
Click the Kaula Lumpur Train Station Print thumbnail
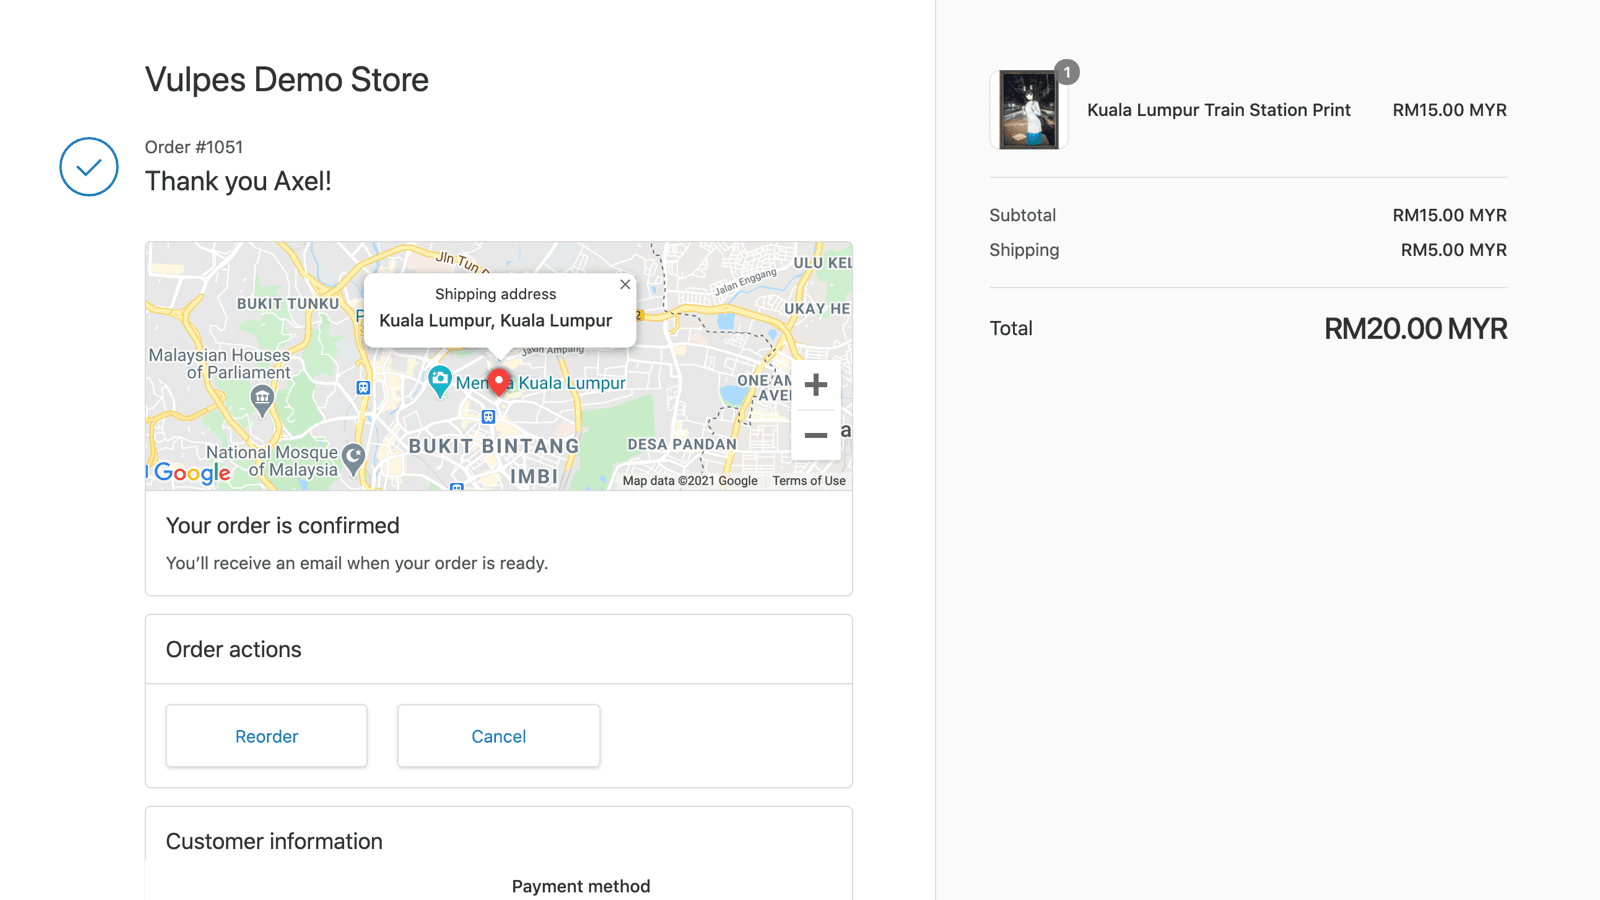coord(1028,110)
